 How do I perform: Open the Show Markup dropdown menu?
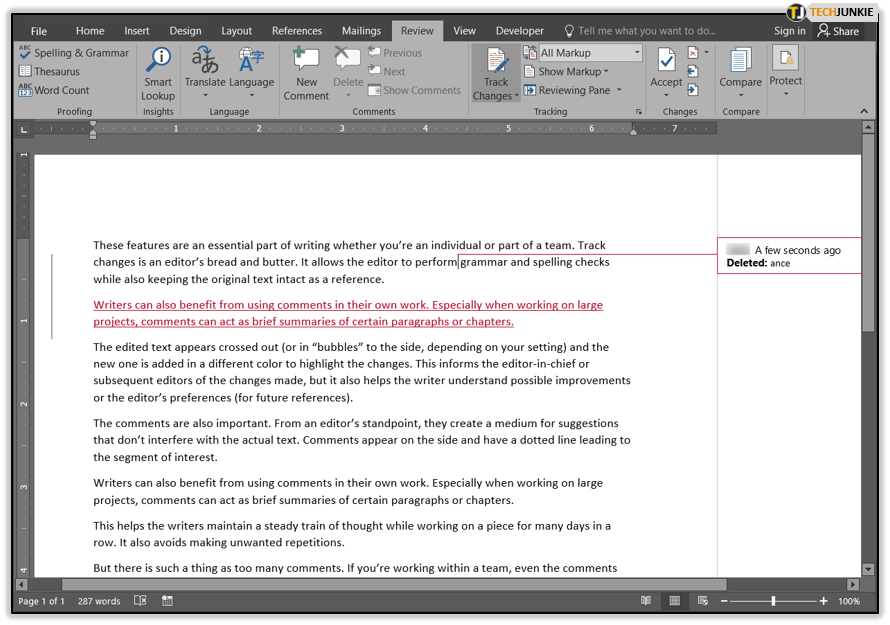(x=566, y=72)
